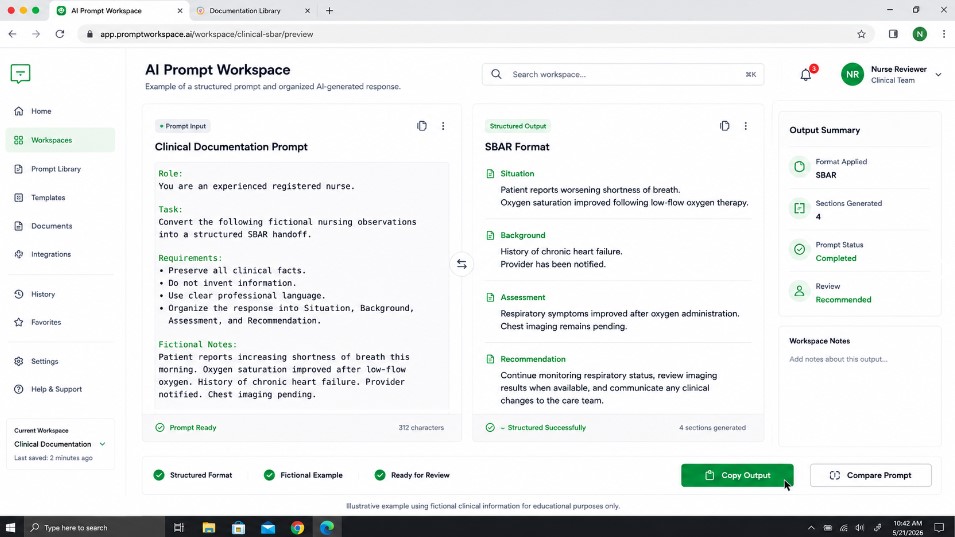Screen dimensions: 955x537
Task: Click the Review person icon
Action: [799, 291]
